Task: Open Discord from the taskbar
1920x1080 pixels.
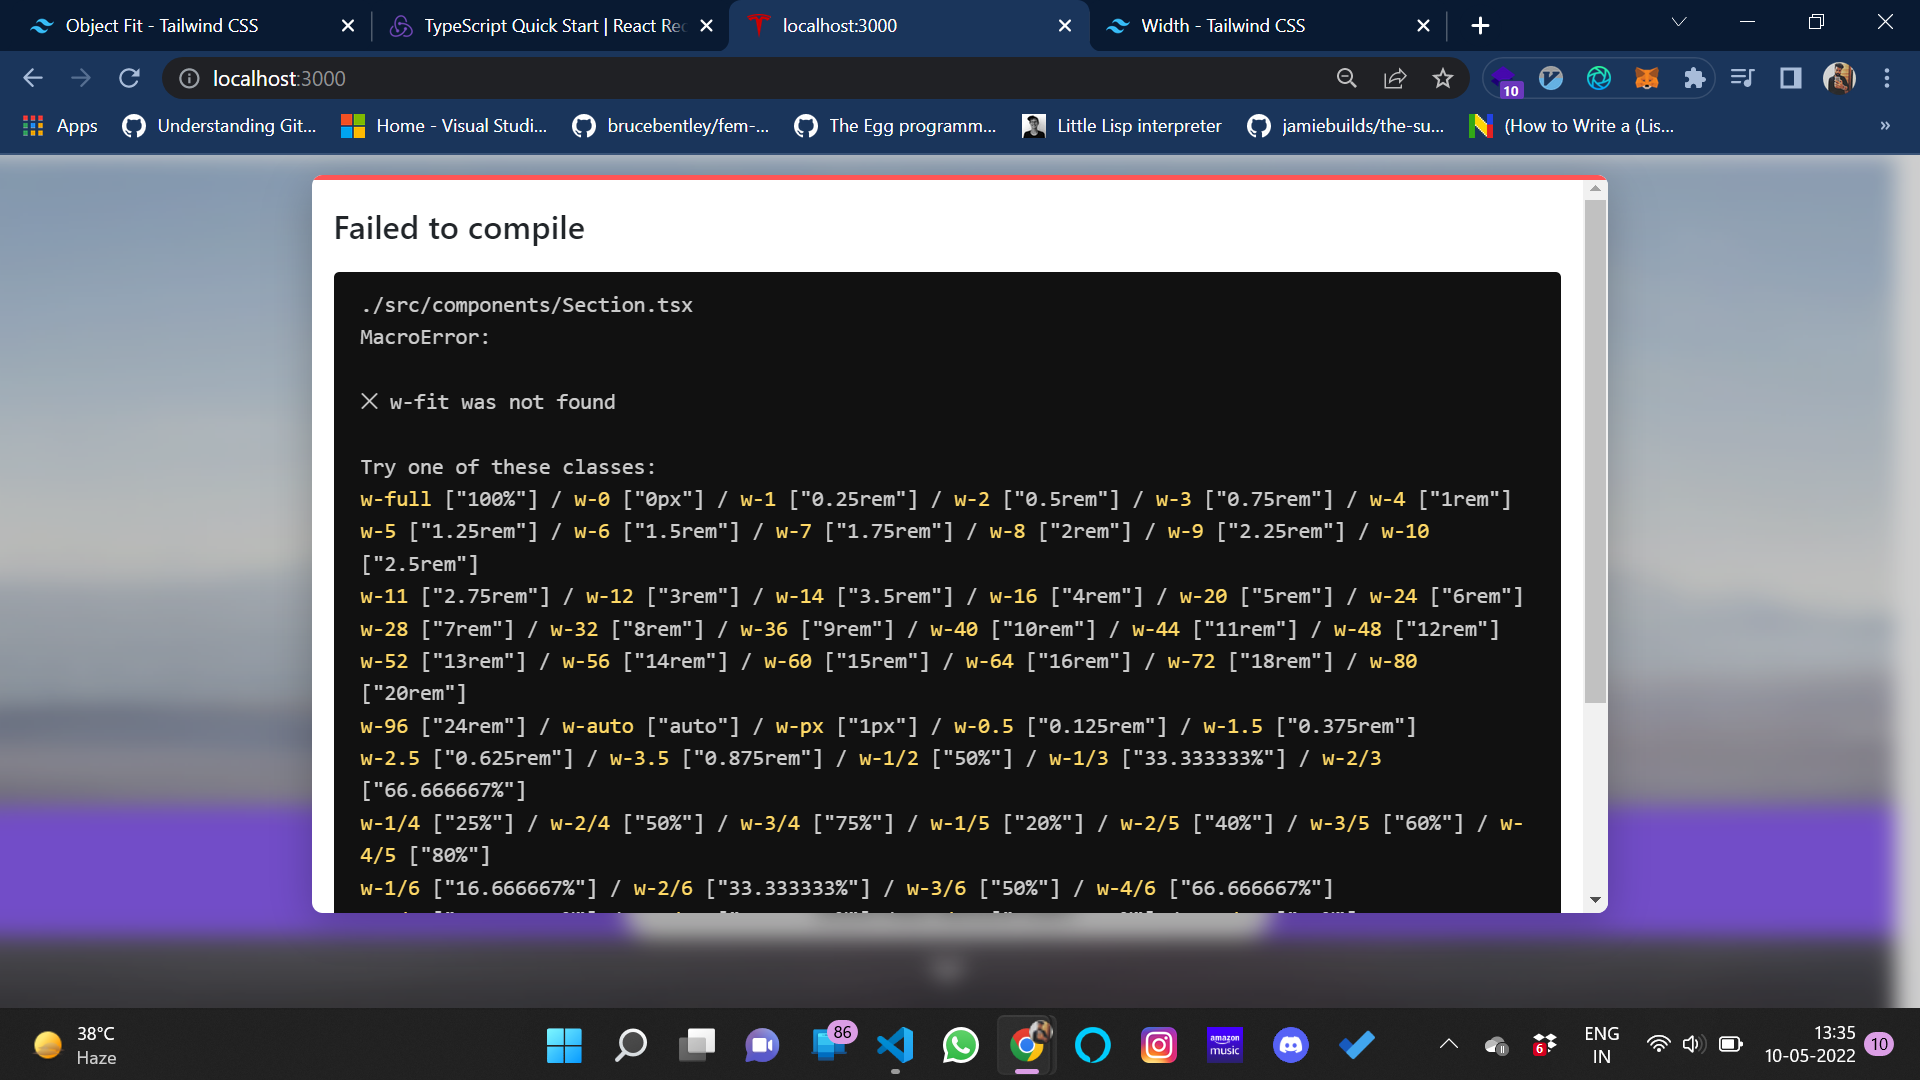Action: pyautogui.click(x=1290, y=1045)
